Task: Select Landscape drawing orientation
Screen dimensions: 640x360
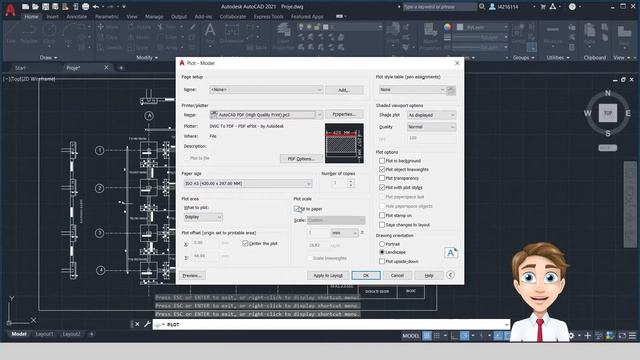Action: (382, 252)
